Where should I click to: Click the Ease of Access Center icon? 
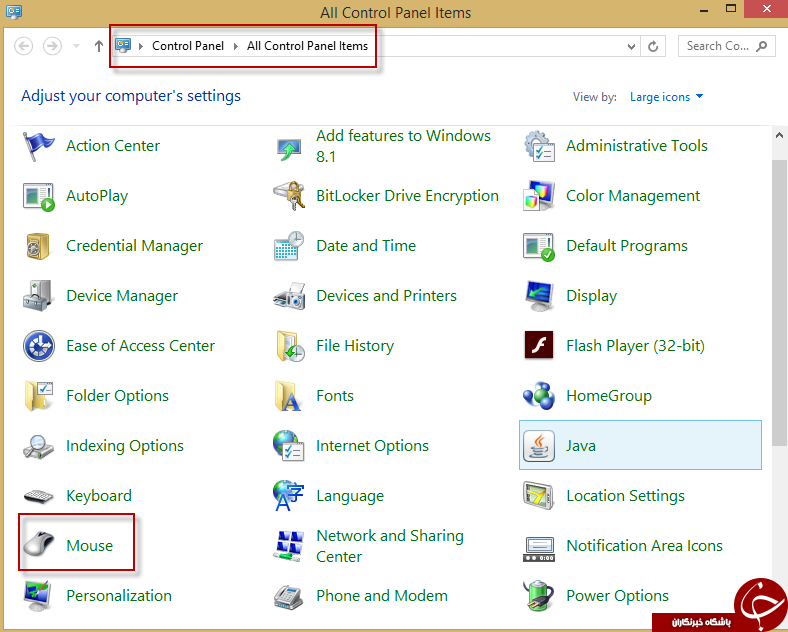point(38,346)
